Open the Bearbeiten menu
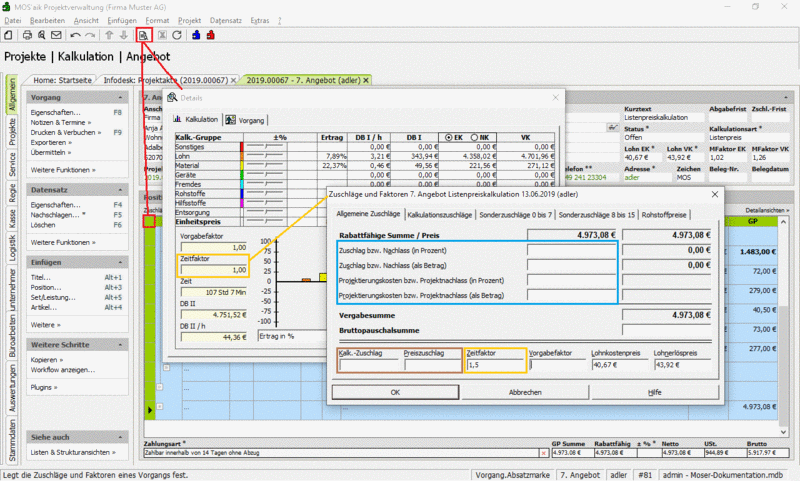The width and height of the screenshot is (800, 481). 47,20
